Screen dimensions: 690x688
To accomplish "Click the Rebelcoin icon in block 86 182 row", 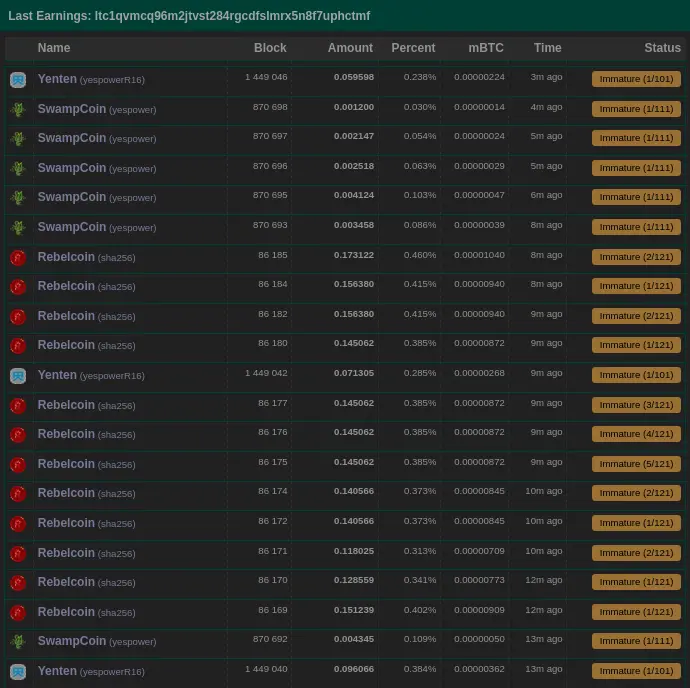I will pyautogui.click(x=18, y=317).
